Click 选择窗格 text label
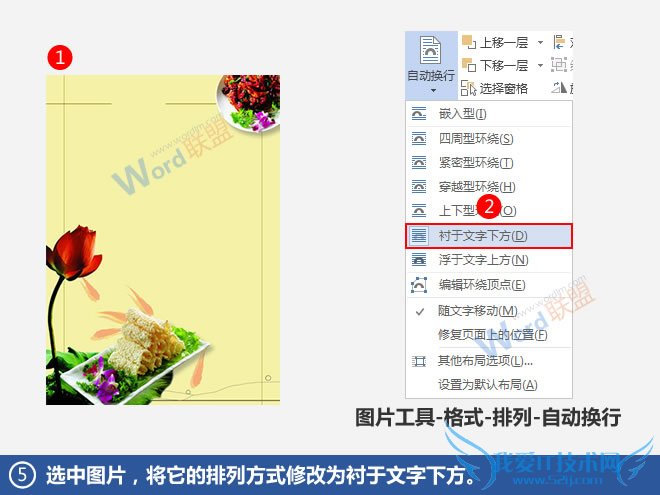Screen dimensions: 660x495 point(503,88)
